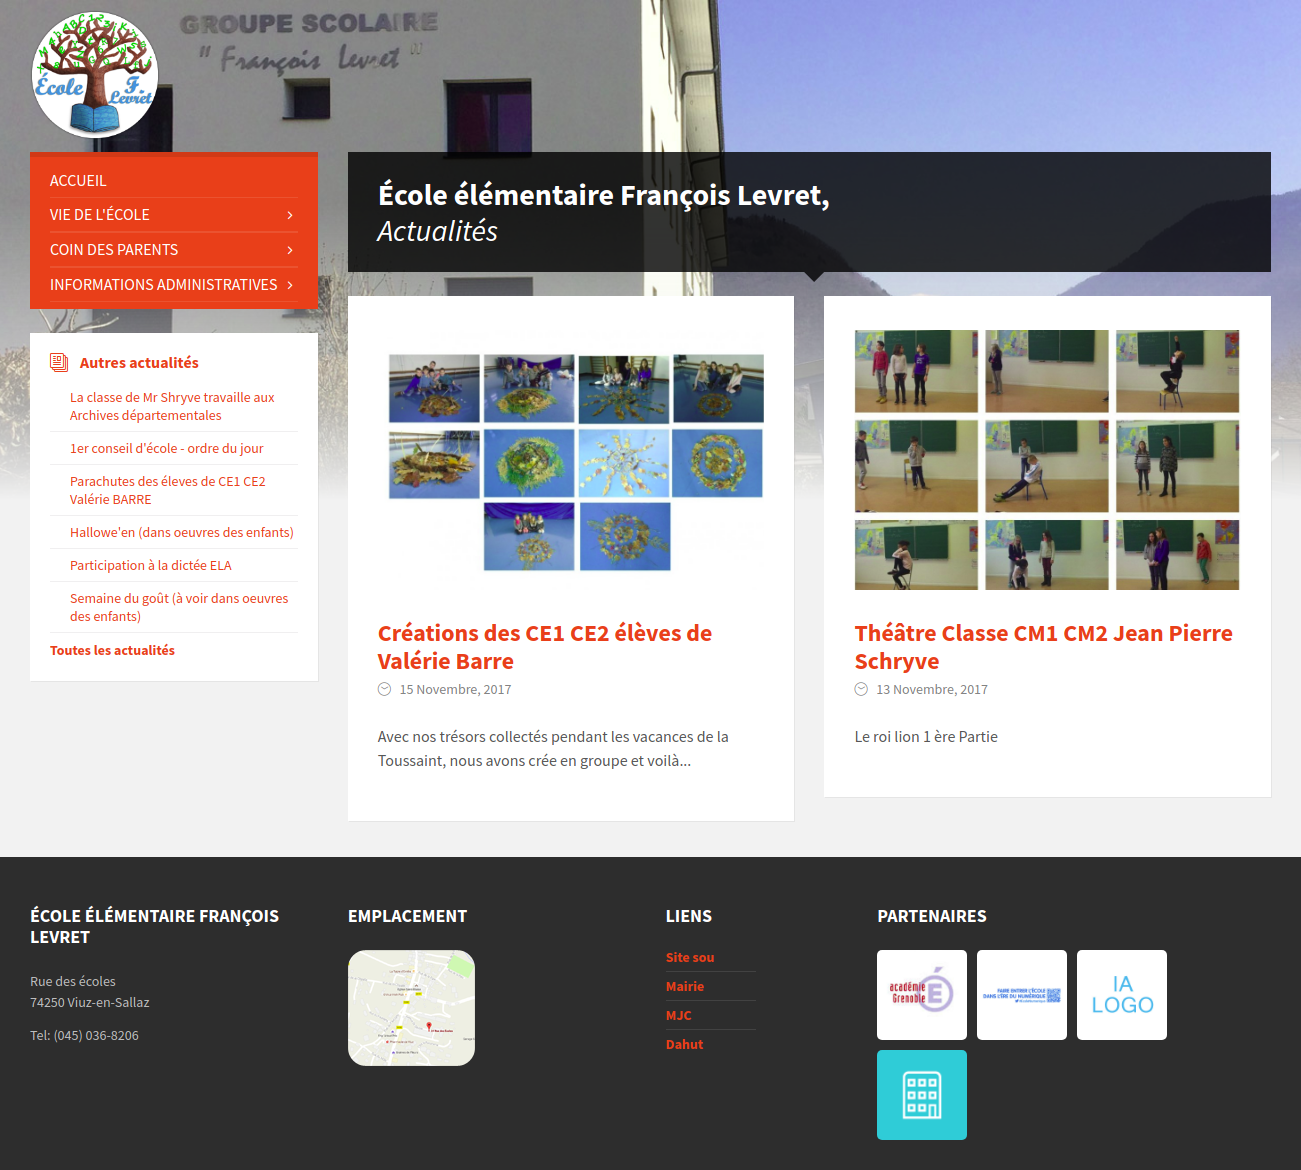
Task: Select the telephone number (045) 036-8206
Action: pos(96,1035)
